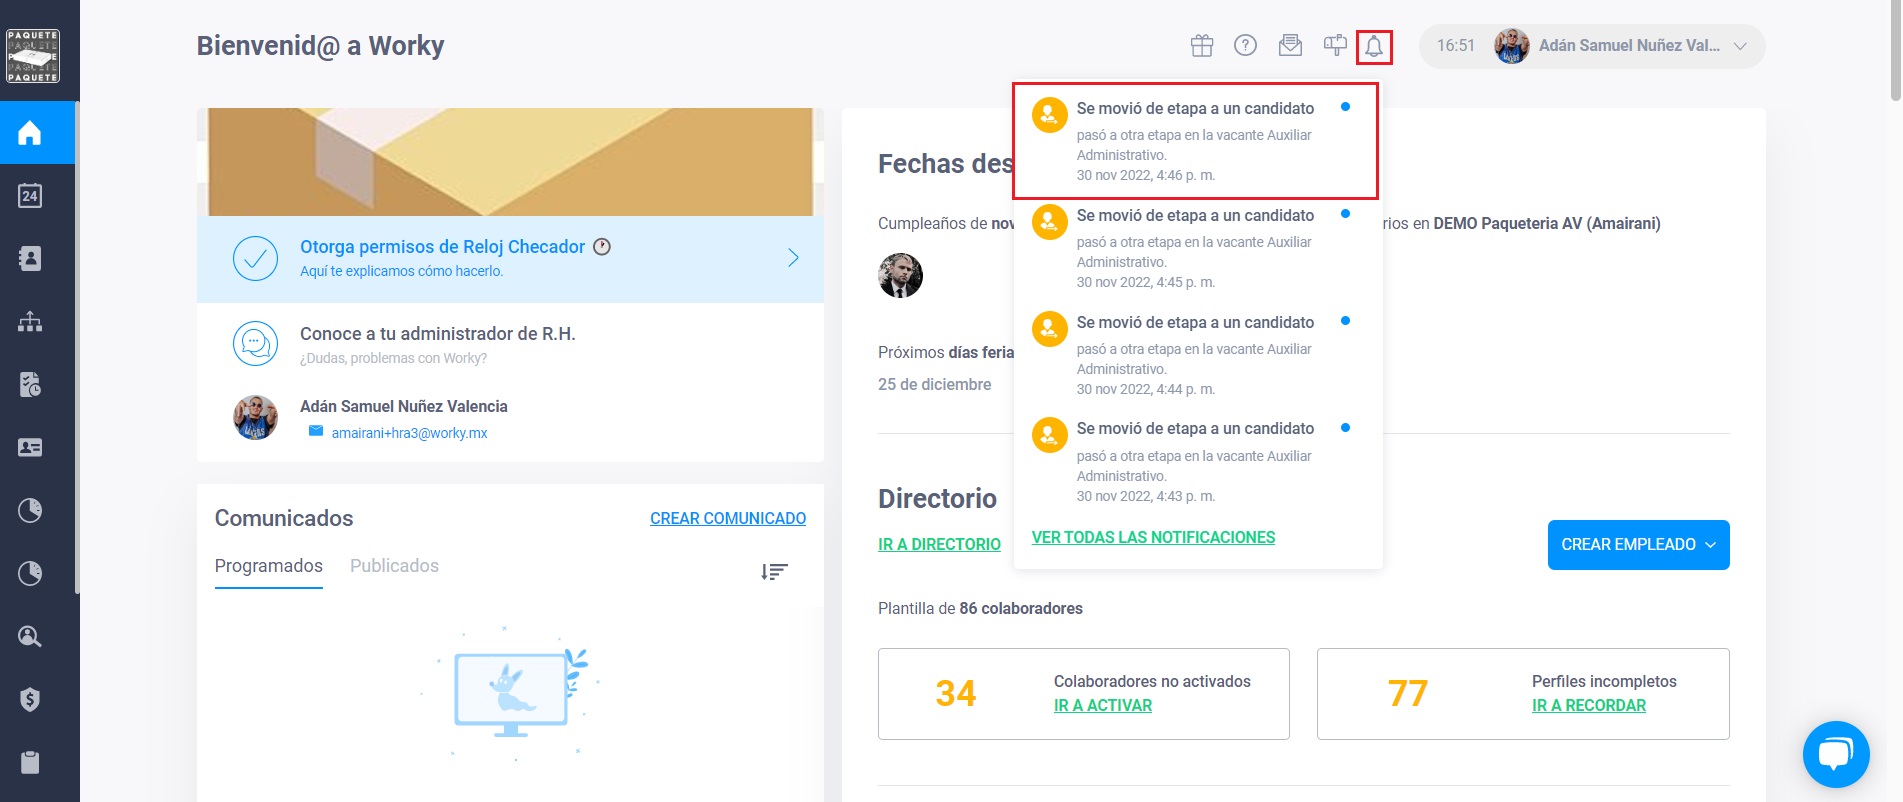This screenshot has height=802, width=1903.
Task: Open the gift icon in header
Action: [1202, 46]
